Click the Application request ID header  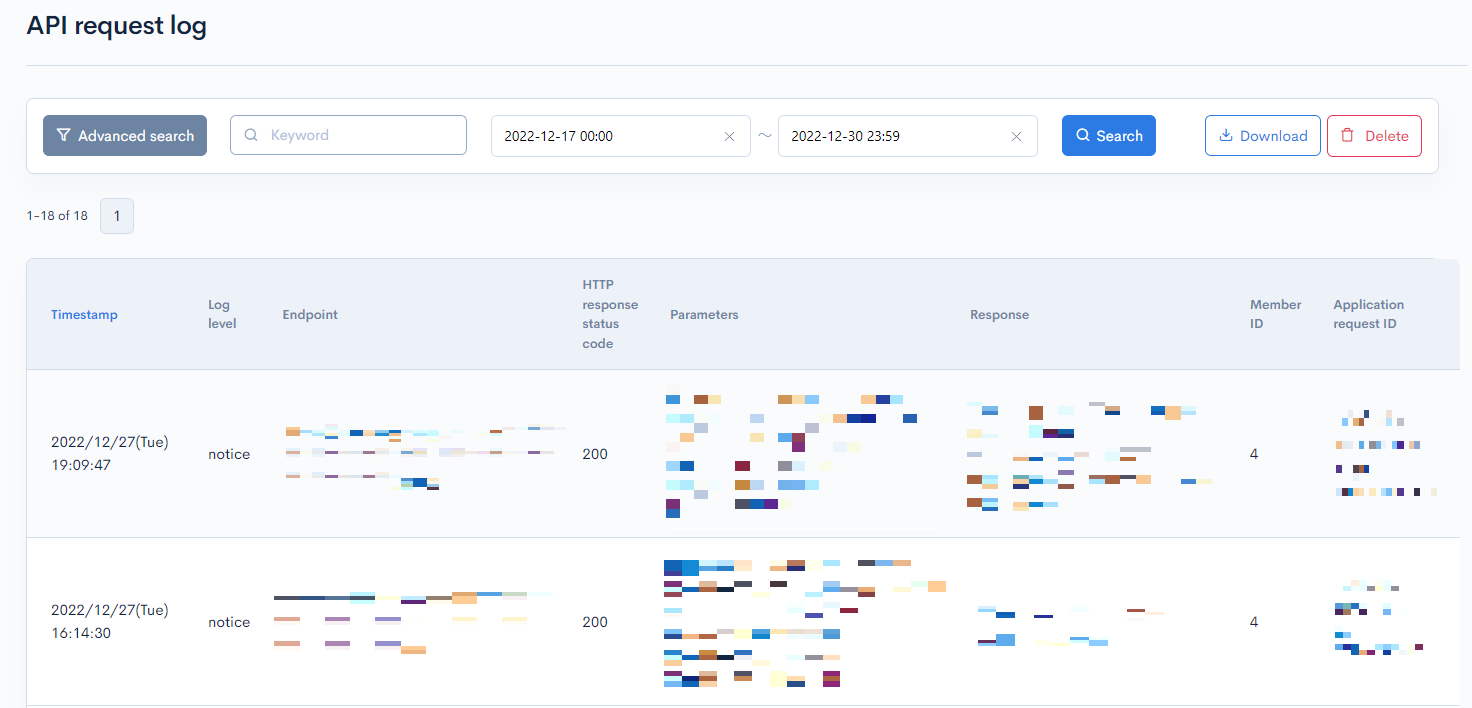[1368, 314]
